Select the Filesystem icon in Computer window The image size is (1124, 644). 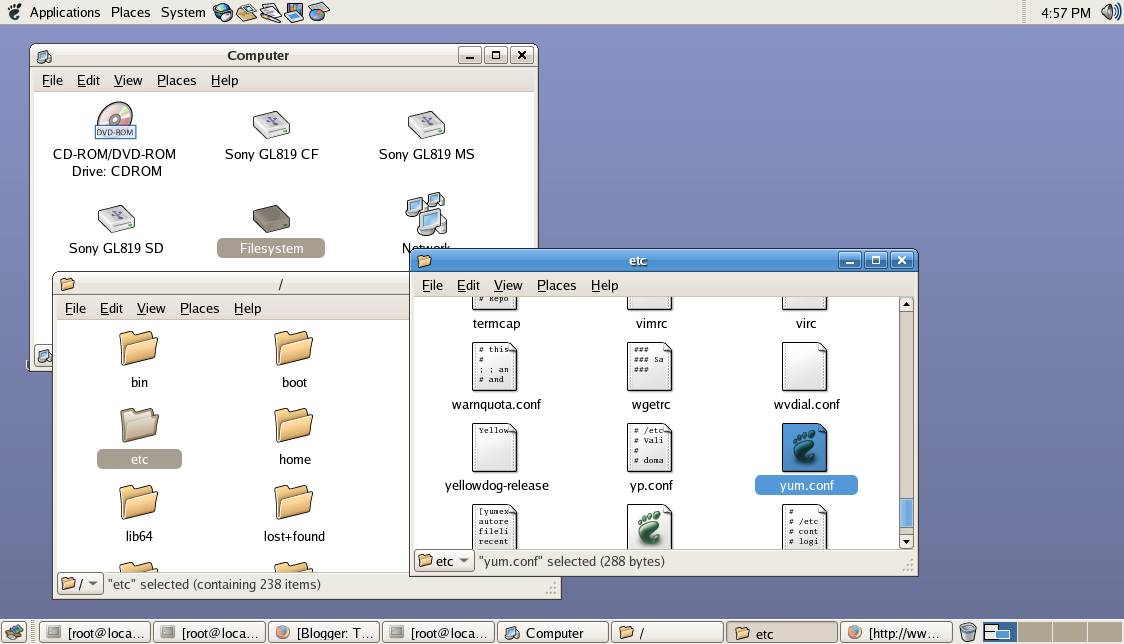[271, 219]
